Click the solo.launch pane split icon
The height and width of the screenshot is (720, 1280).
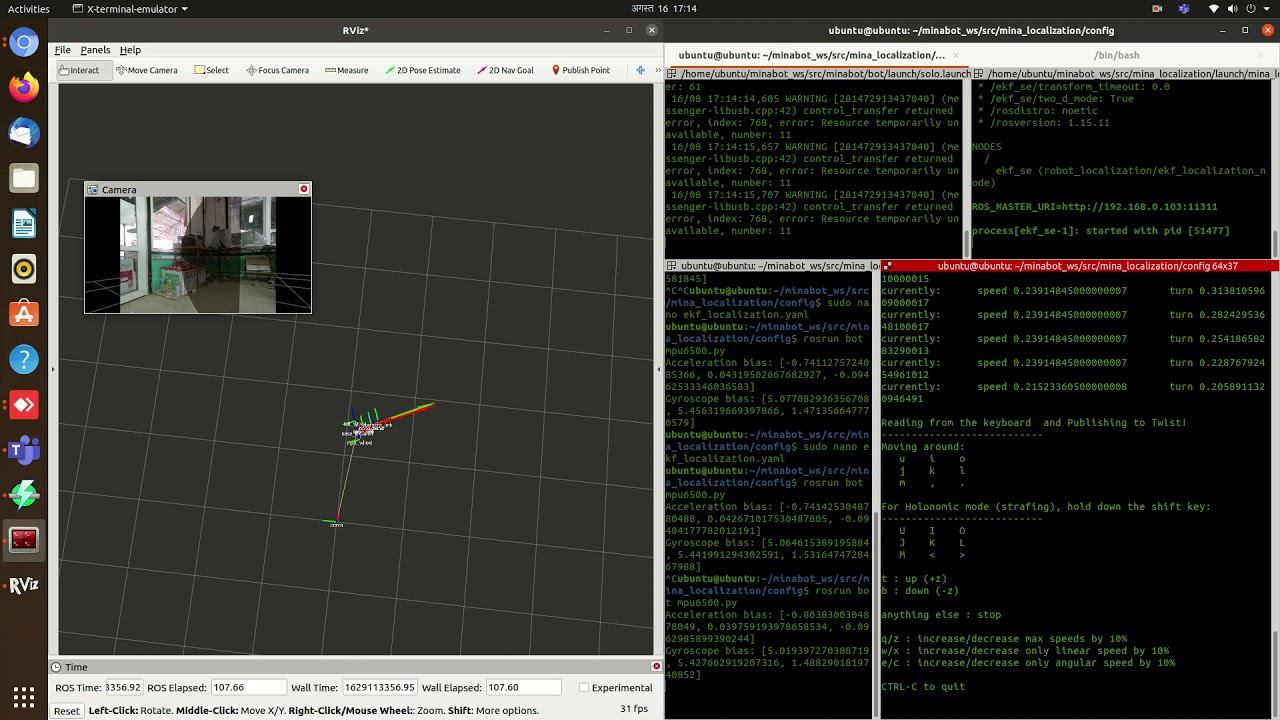pyautogui.click(x=670, y=74)
